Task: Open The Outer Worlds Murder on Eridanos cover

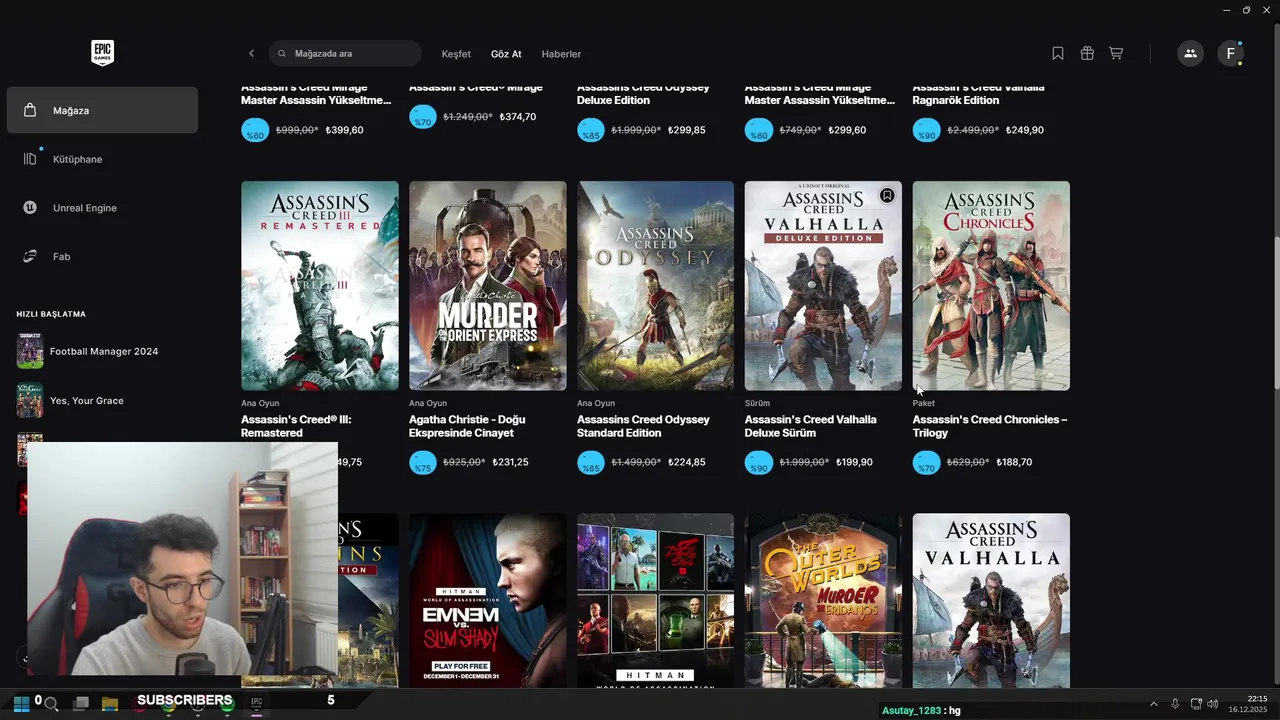Action: pyautogui.click(x=823, y=600)
